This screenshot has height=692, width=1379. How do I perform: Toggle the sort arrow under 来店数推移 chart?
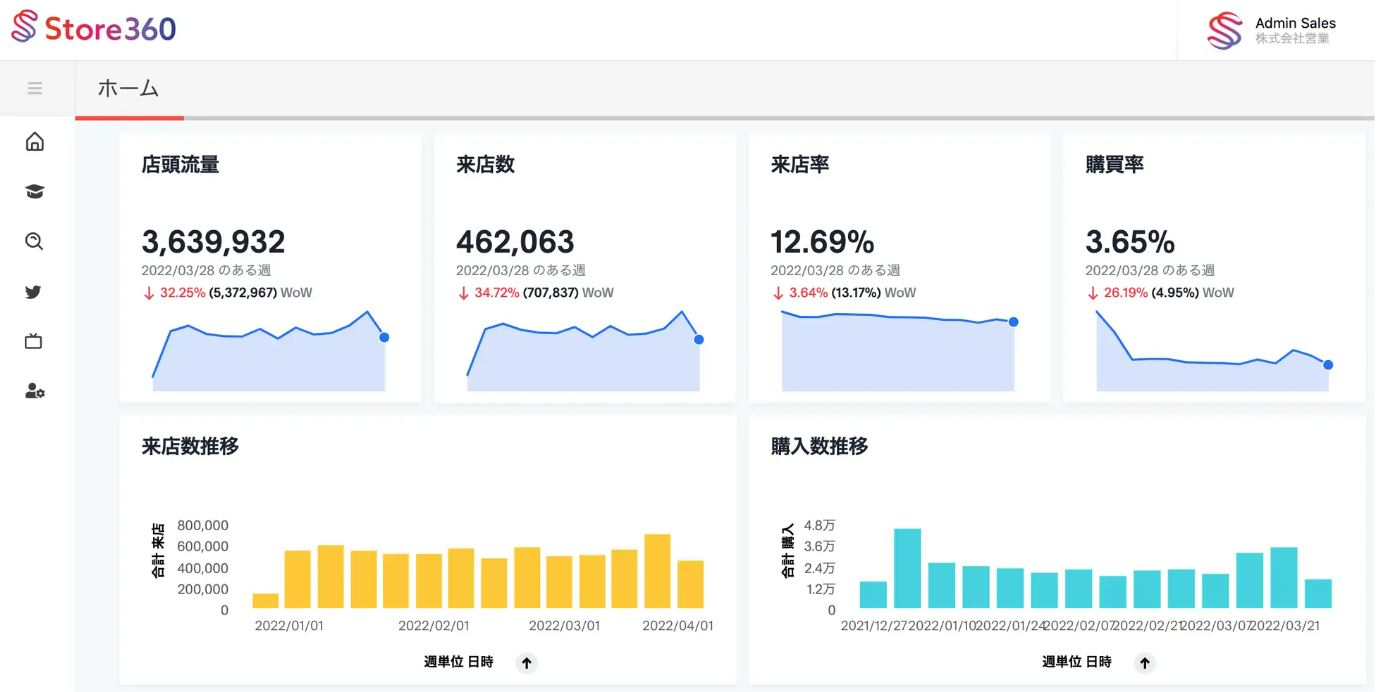click(526, 662)
